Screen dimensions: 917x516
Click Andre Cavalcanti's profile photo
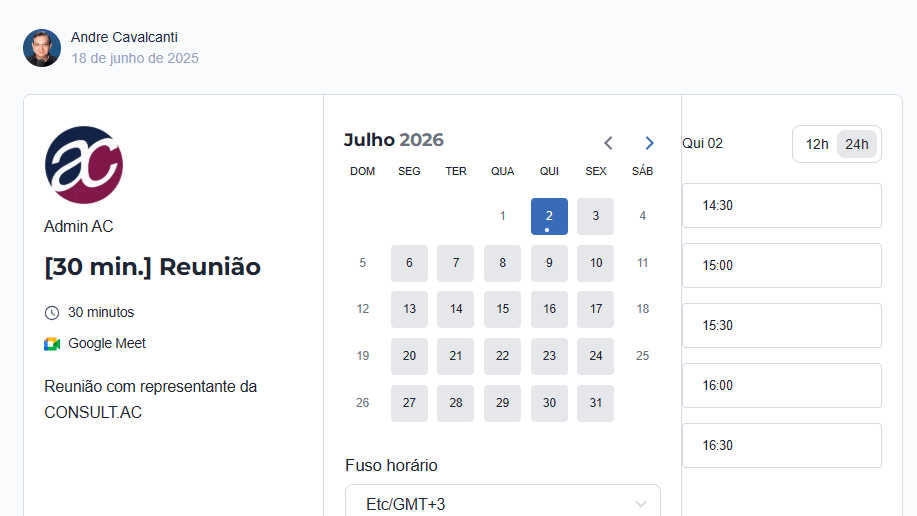click(42, 48)
